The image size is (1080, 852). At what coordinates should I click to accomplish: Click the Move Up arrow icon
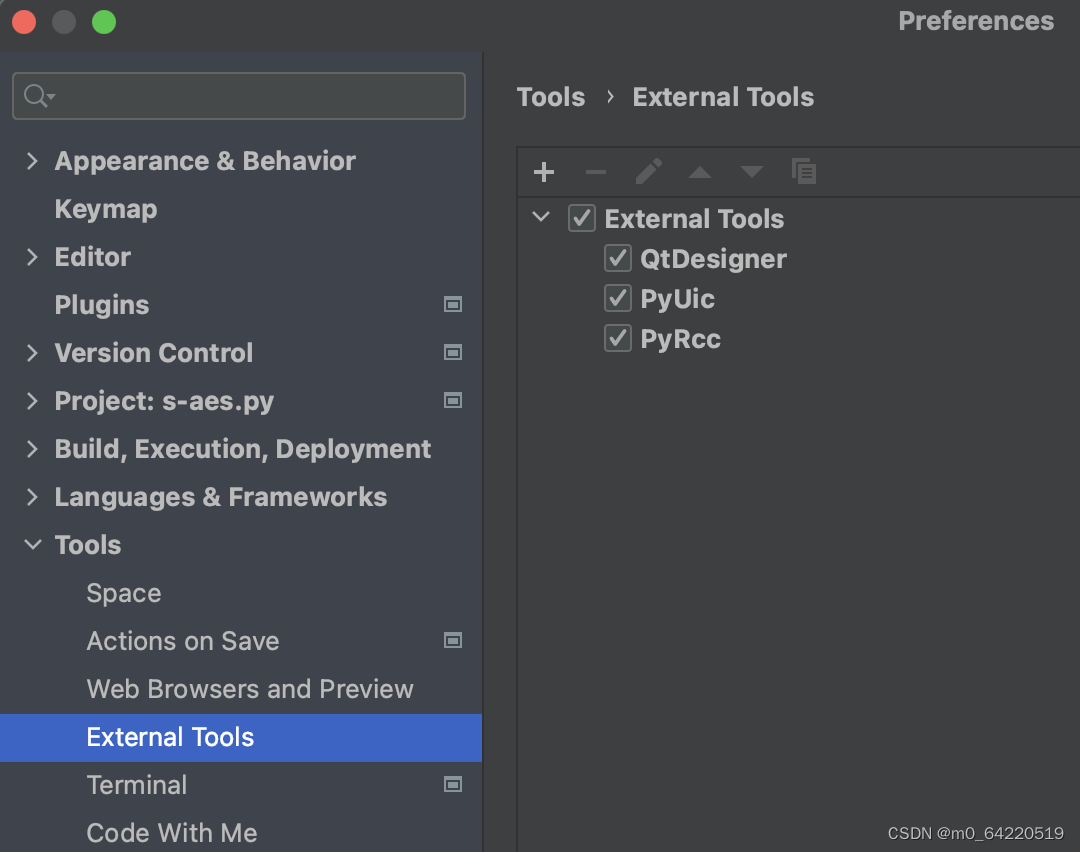click(x=700, y=172)
